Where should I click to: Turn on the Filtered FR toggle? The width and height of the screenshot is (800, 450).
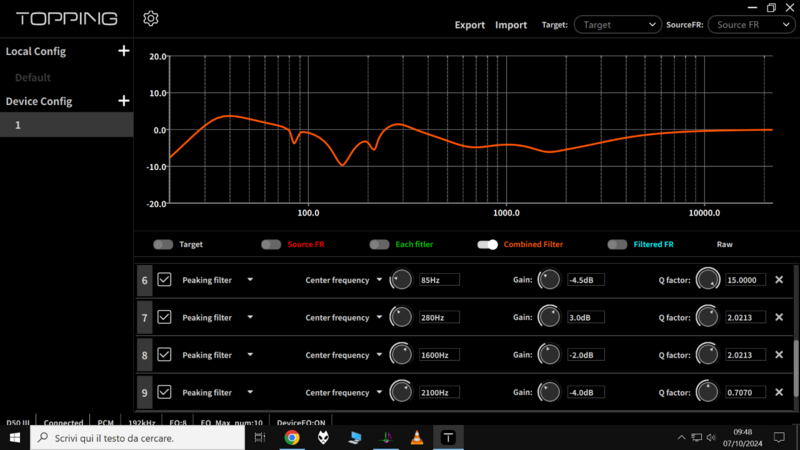point(617,245)
